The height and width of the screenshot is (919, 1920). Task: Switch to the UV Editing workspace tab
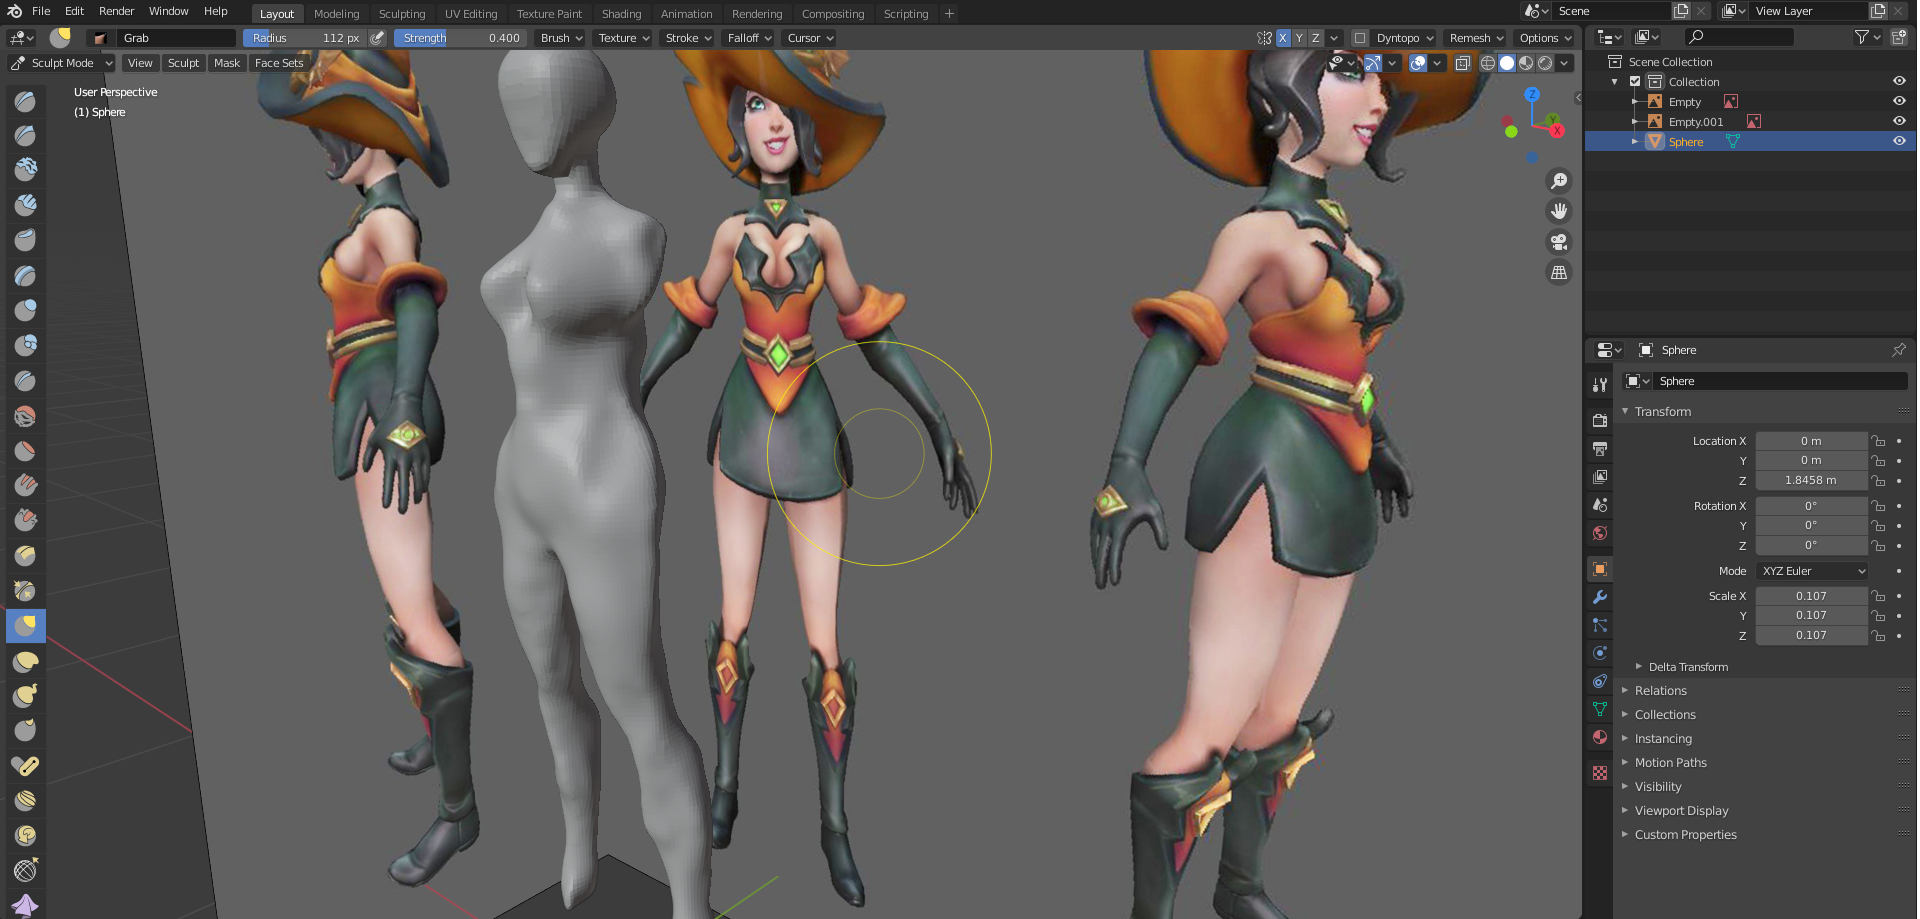click(471, 14)
